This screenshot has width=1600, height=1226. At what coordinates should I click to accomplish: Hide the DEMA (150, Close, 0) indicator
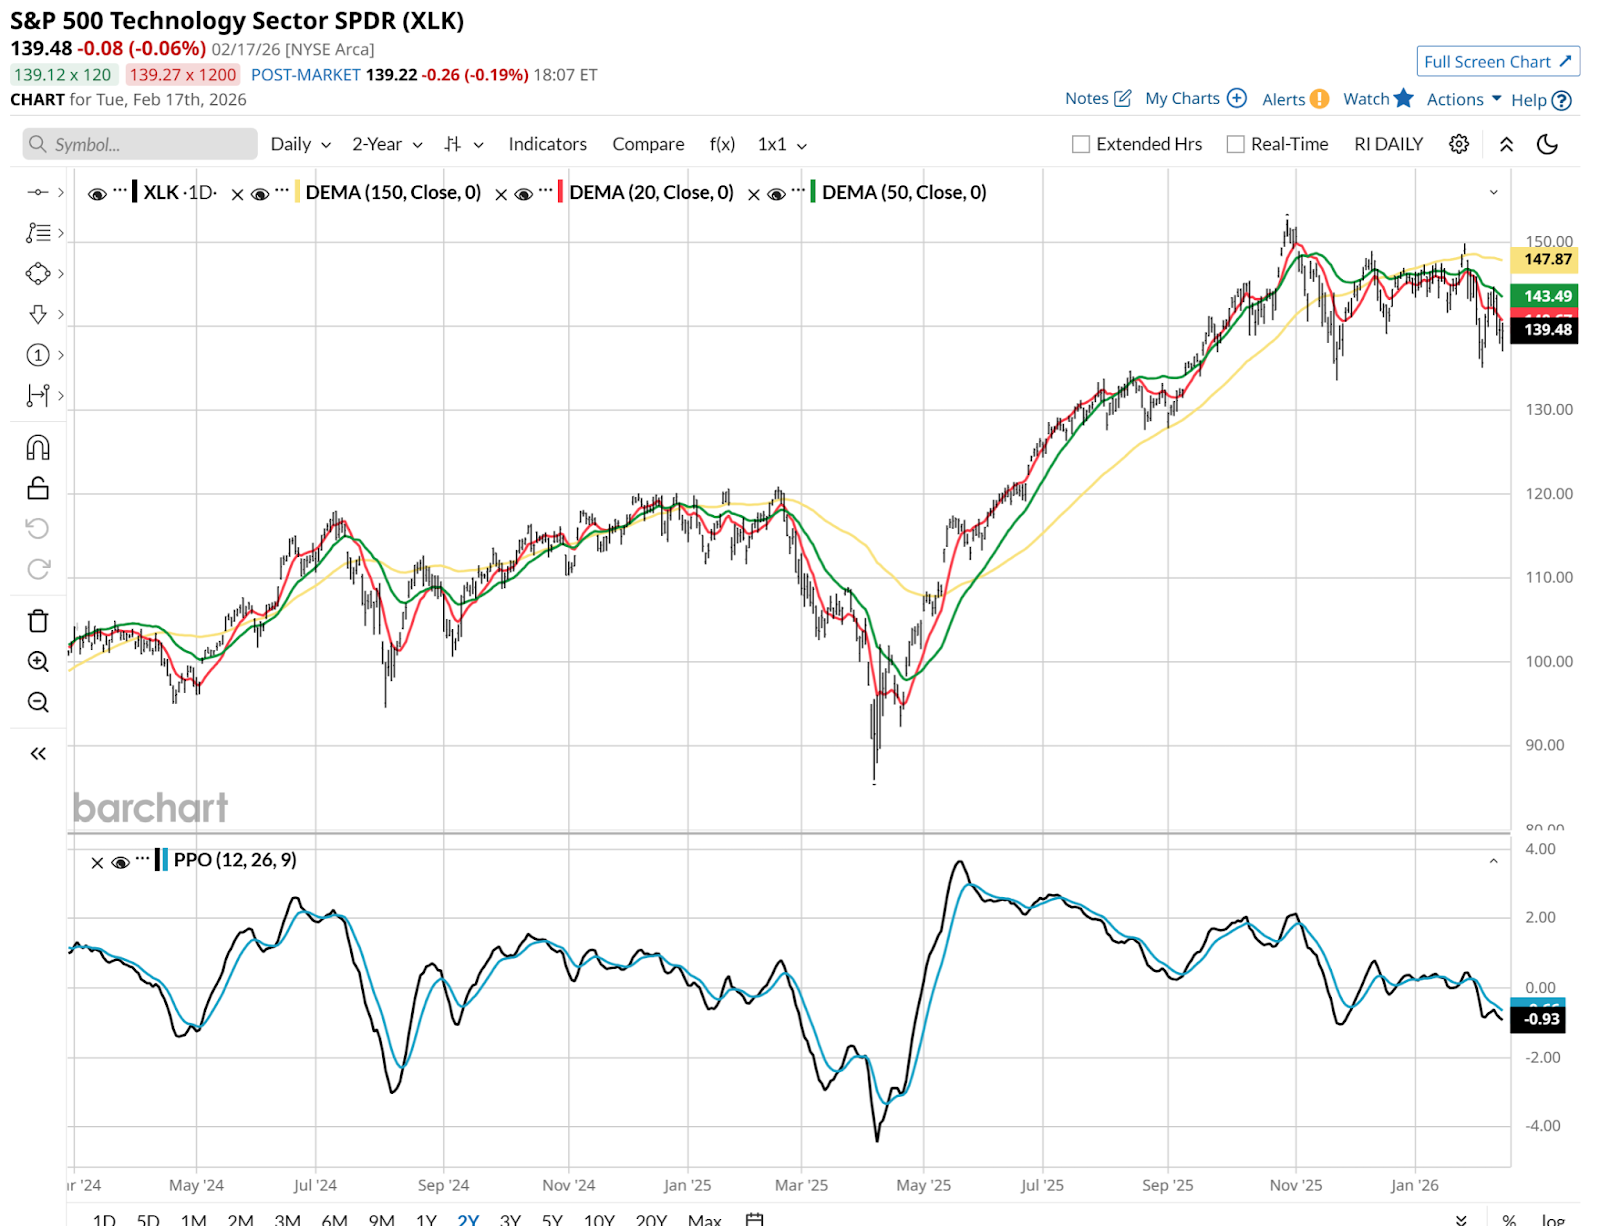pyautogui.click(x=260, y=193)
